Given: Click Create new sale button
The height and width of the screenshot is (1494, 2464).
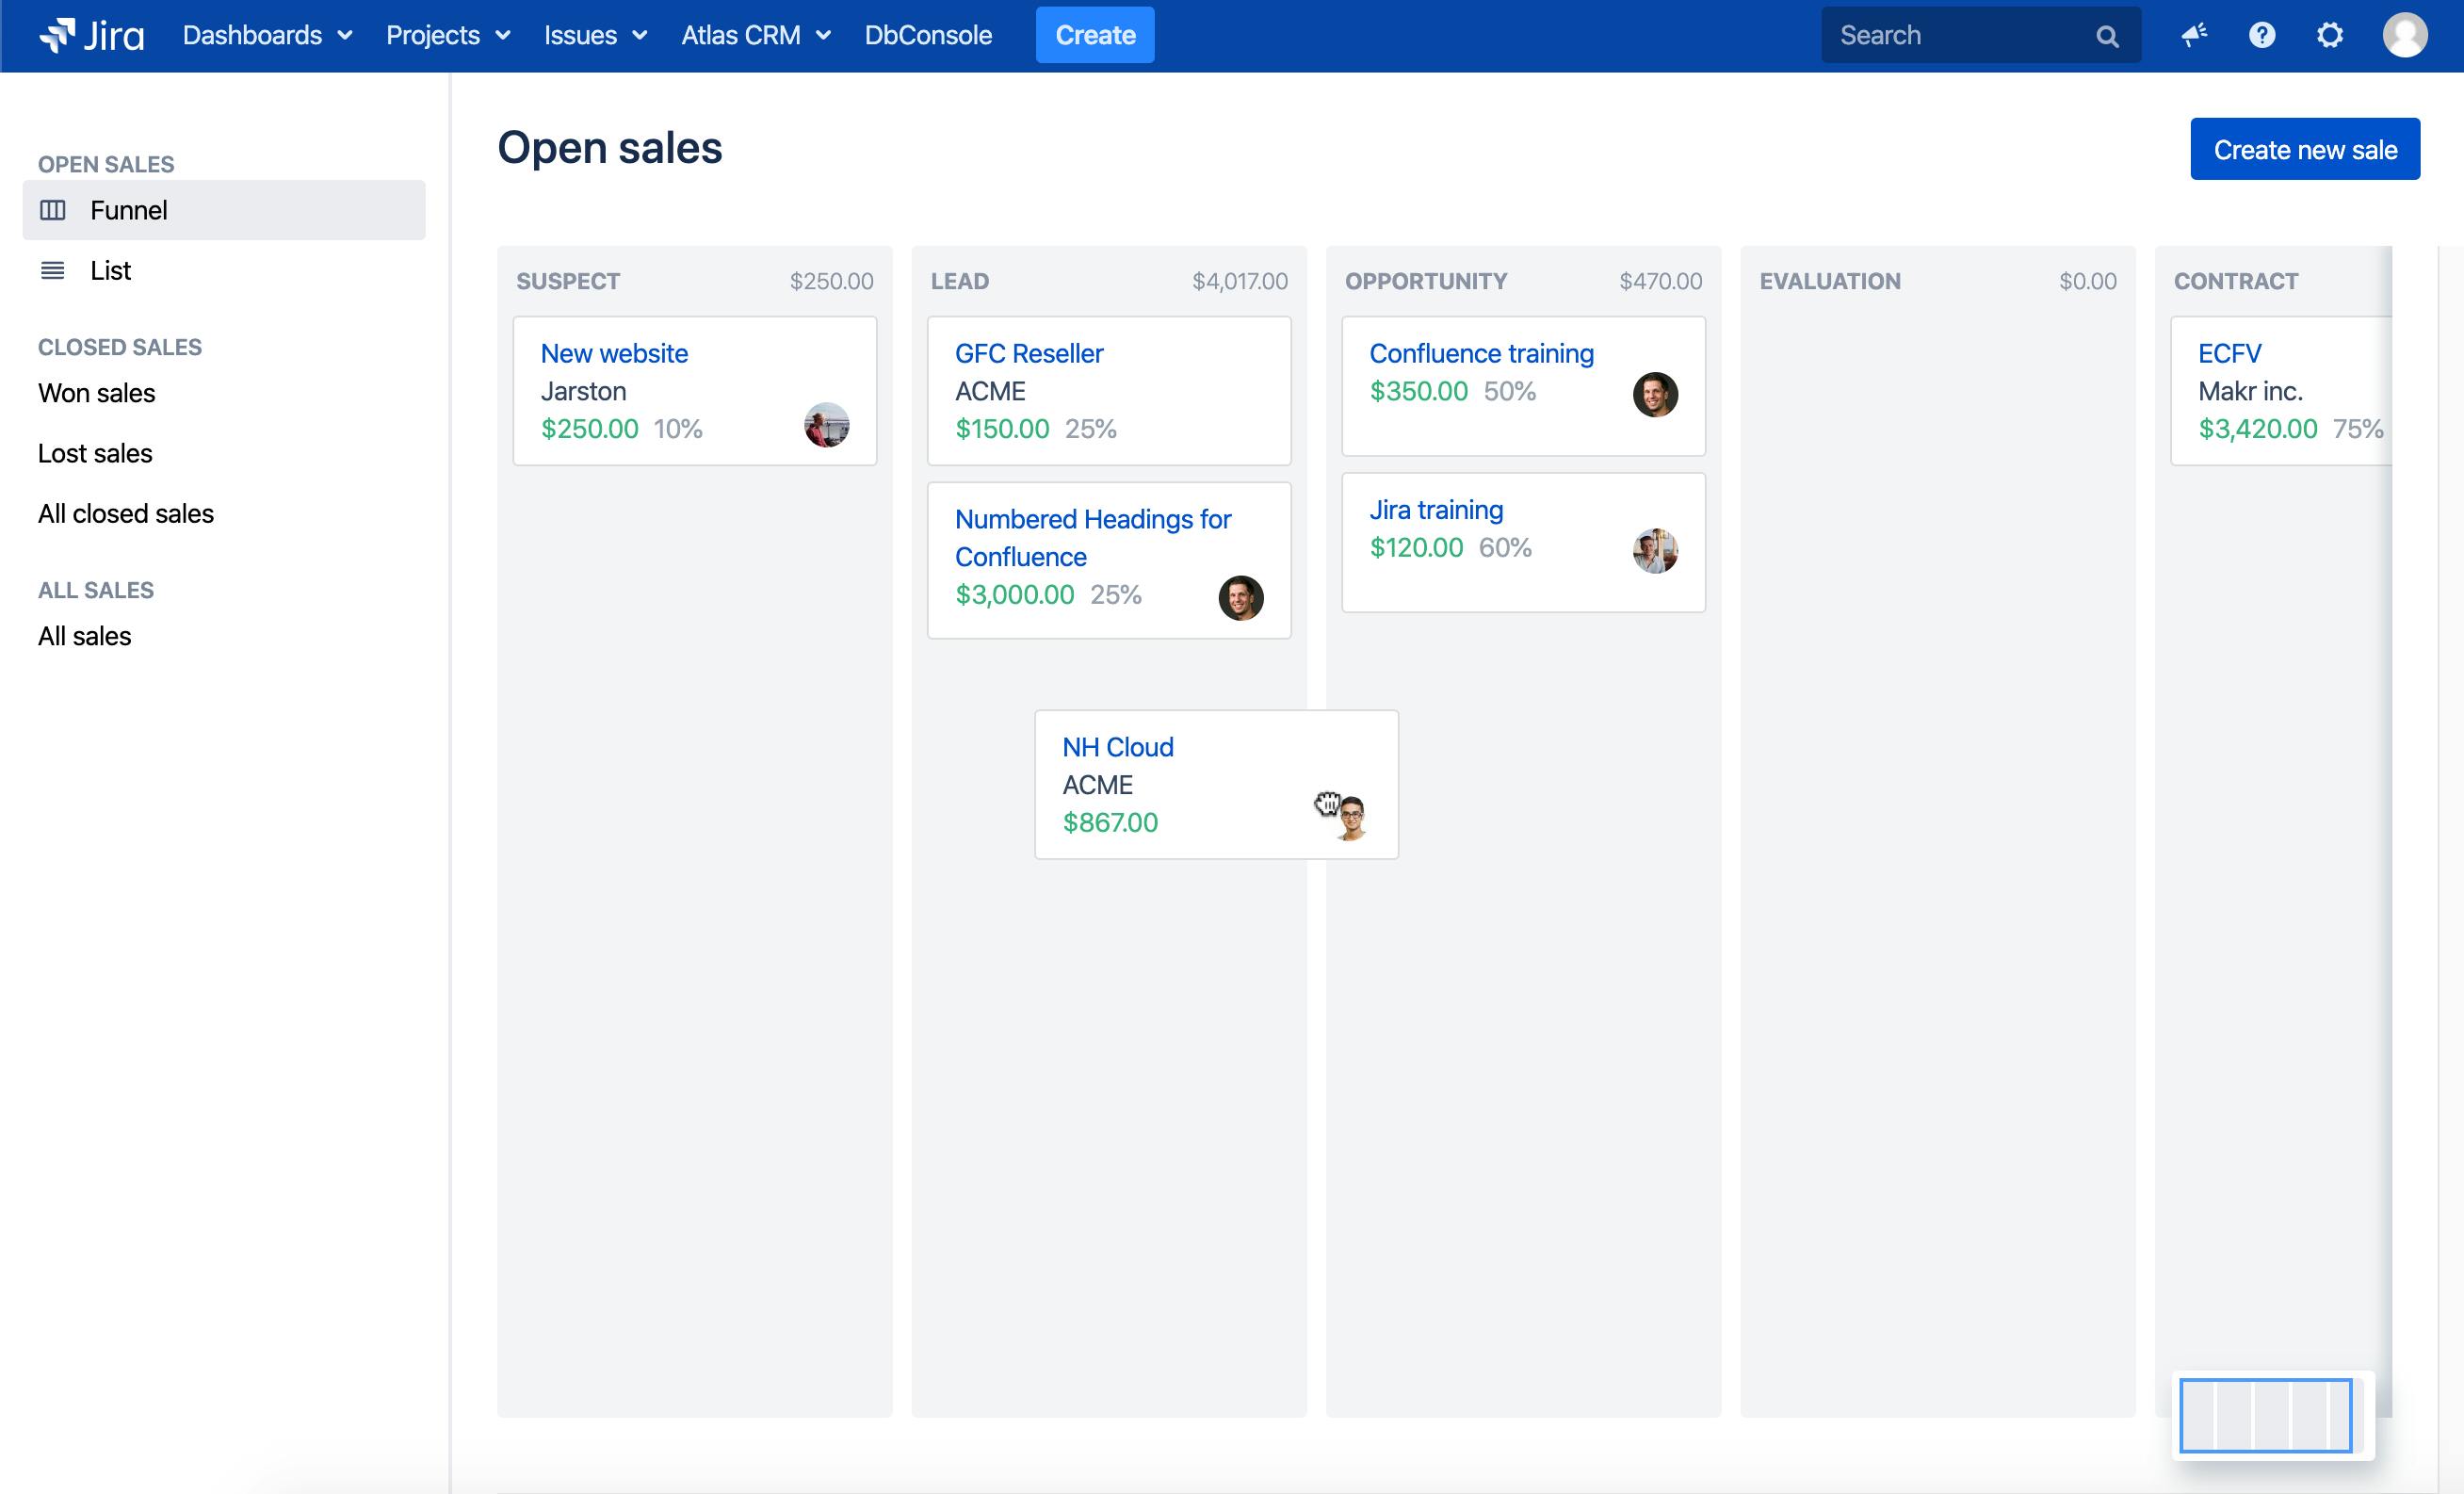Looking at the screenshot, I should click(x=2305, y=149).
